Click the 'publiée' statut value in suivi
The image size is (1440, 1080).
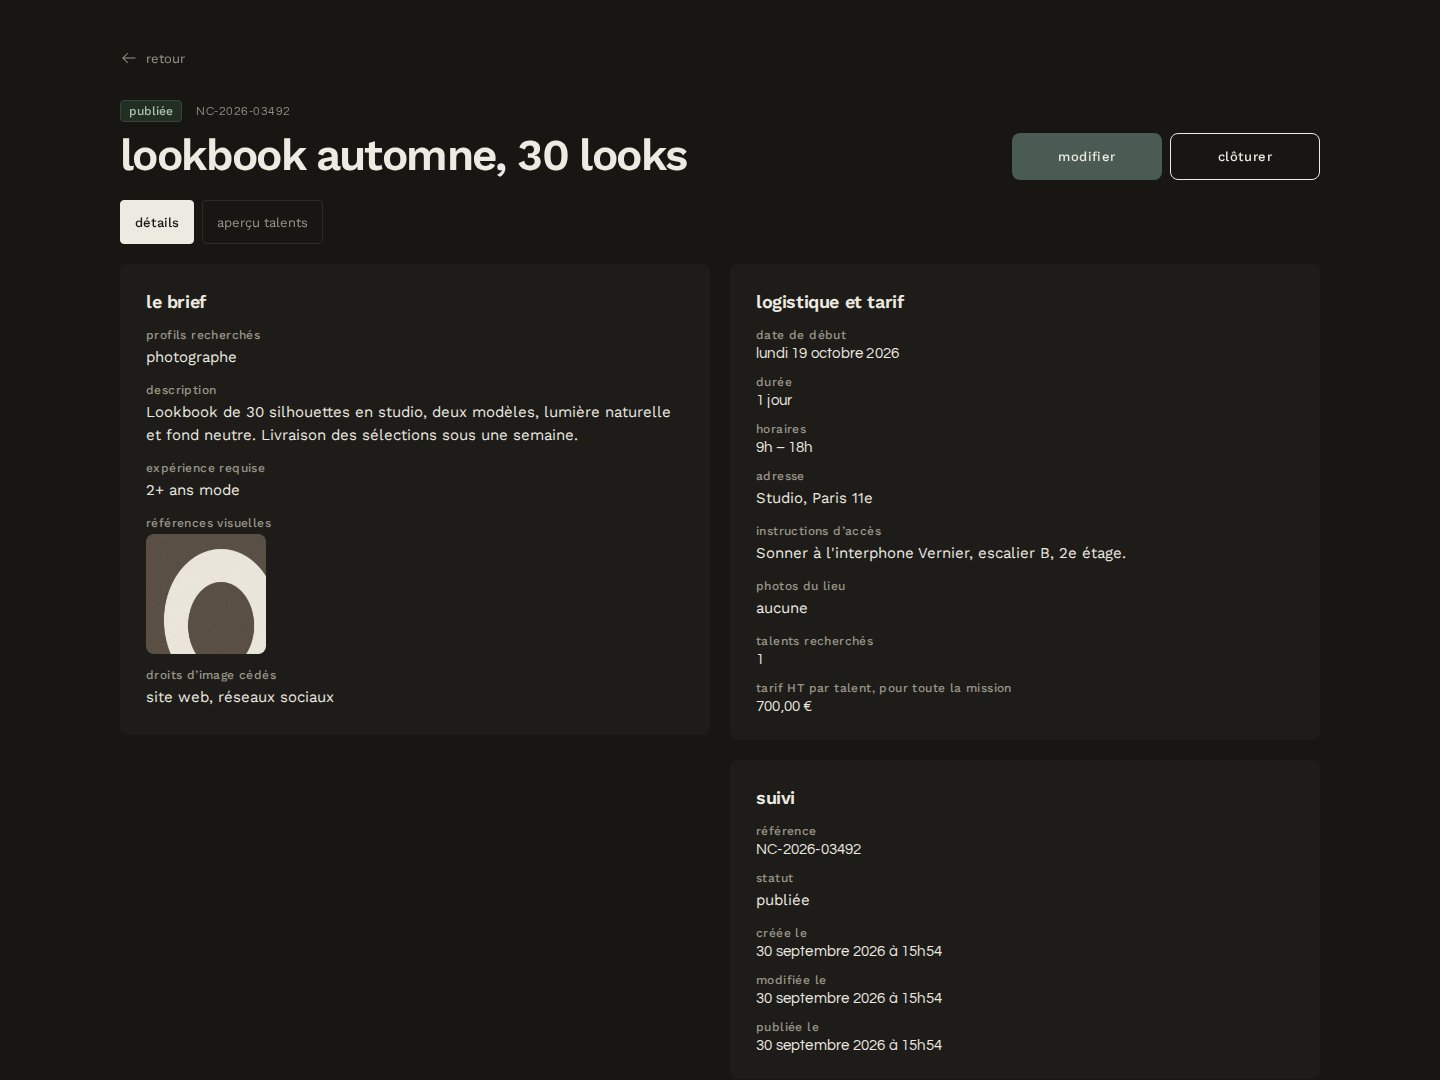pyautogui.click(x=783, y=900)
